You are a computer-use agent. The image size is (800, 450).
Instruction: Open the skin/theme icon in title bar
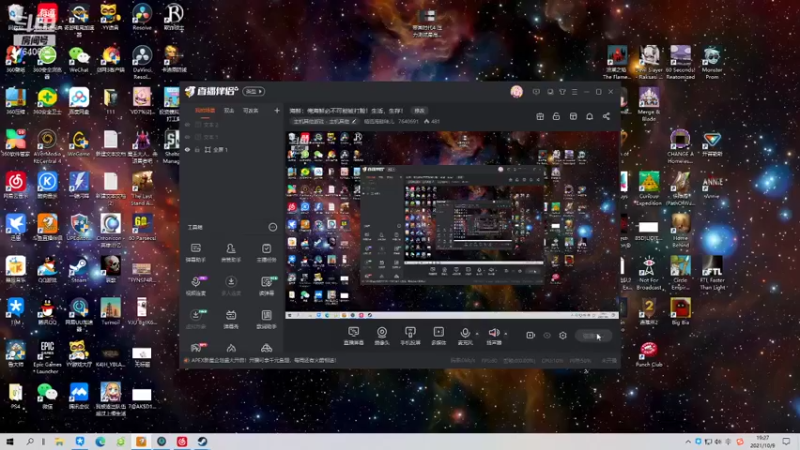tap(562, 92)
